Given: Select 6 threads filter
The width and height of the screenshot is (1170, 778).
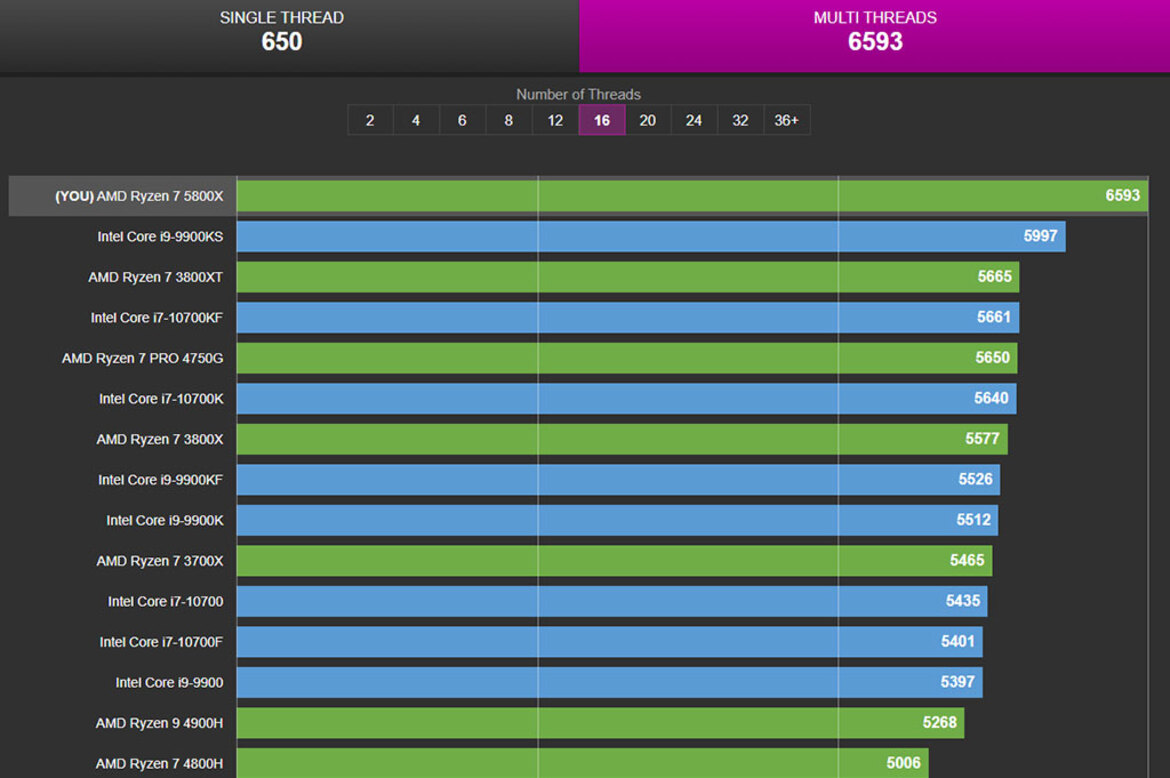Looking at the screenshot, I should tap(463, 120).
